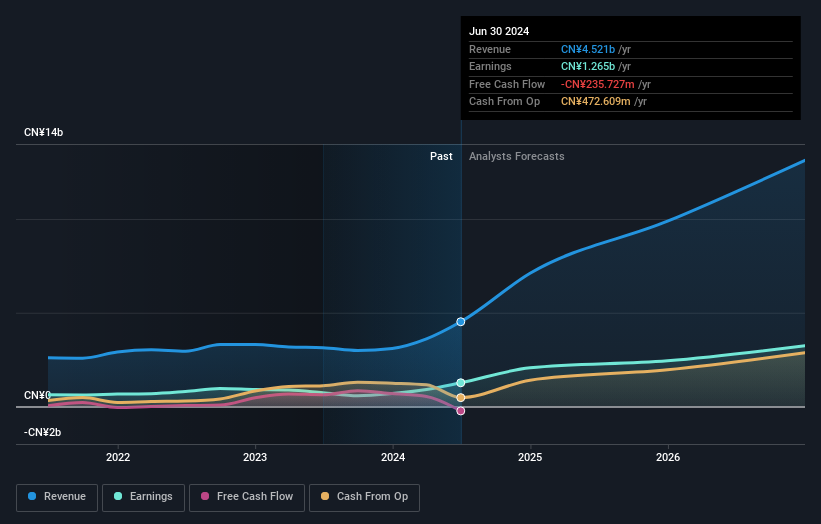This screenshot has width=821, height=524.
Task: Select the 2024 x-axis label
Action: tap(393, 457)
